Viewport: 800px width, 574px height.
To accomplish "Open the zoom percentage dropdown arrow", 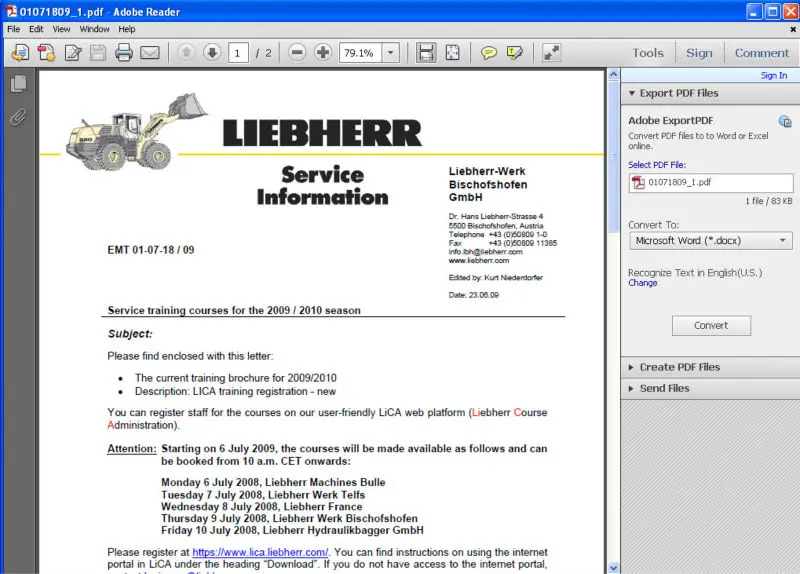I will 390,53.
